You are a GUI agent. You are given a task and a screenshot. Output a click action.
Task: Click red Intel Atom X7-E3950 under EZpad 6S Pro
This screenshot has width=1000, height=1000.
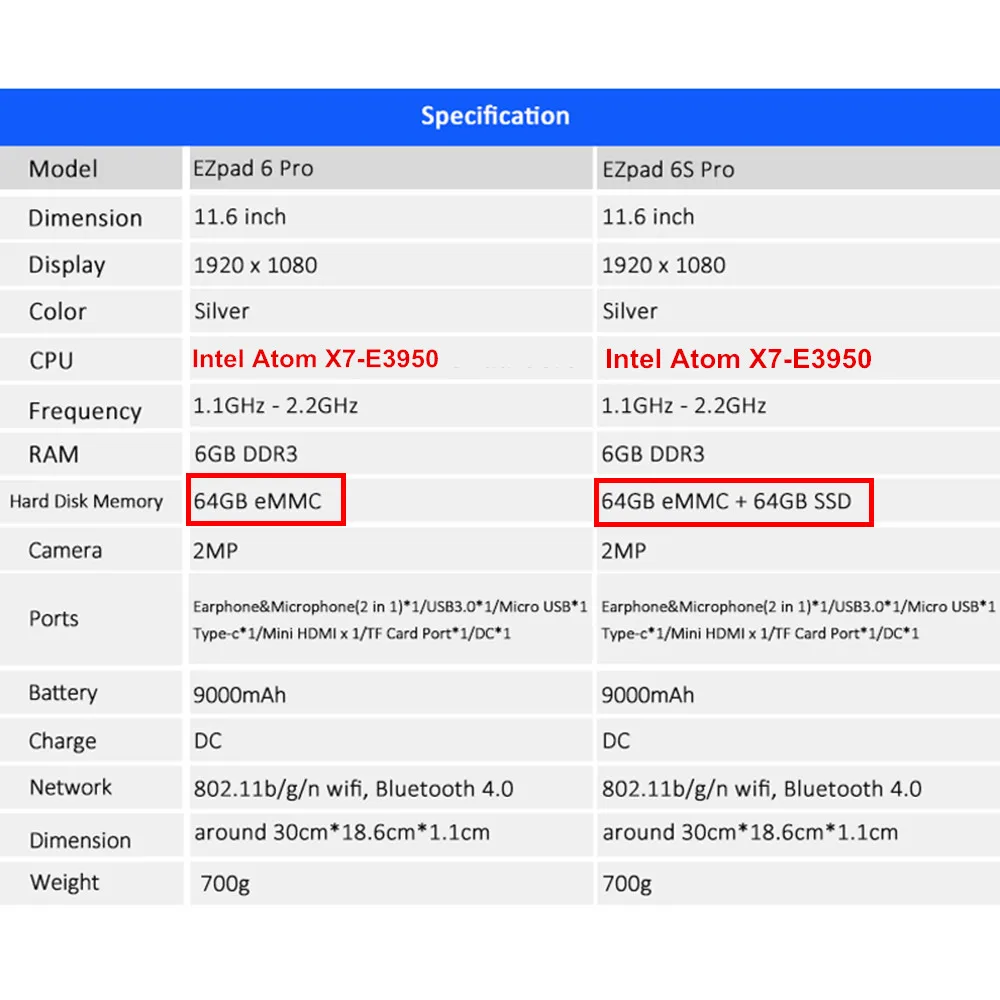click(738, 359)
